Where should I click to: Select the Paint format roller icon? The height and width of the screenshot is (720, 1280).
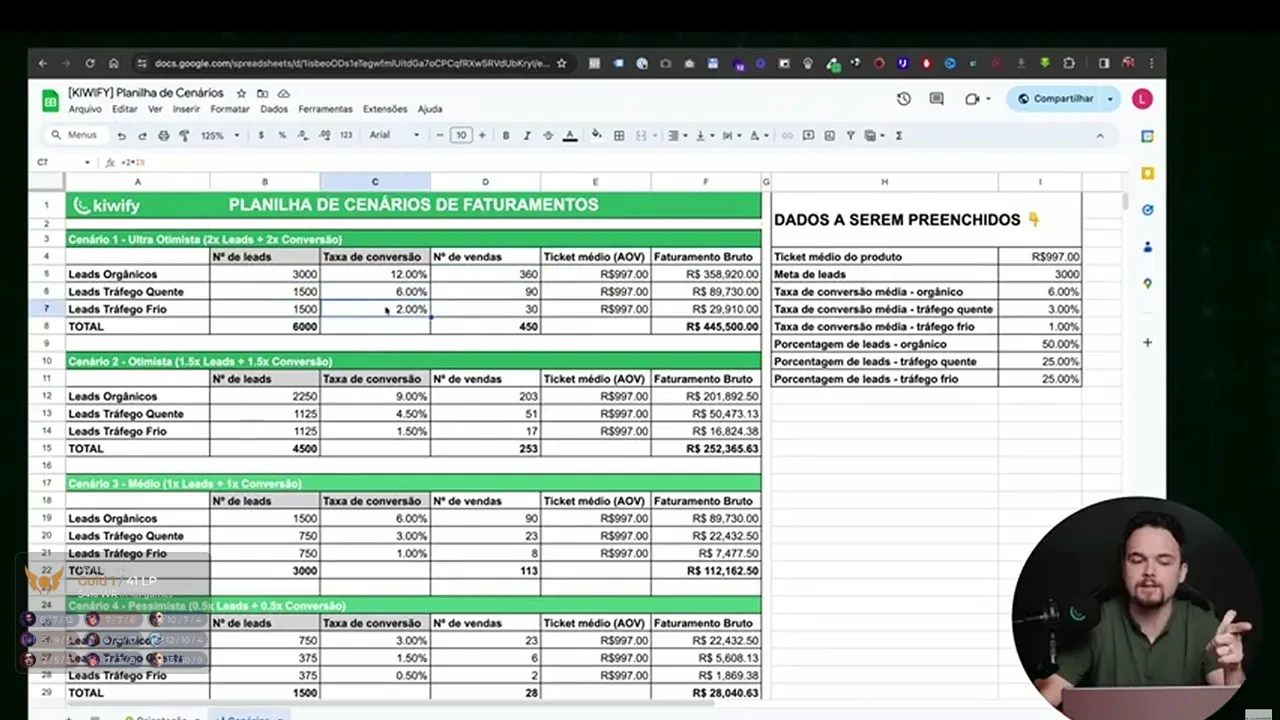pyautogui.click(x=184, y=135)
